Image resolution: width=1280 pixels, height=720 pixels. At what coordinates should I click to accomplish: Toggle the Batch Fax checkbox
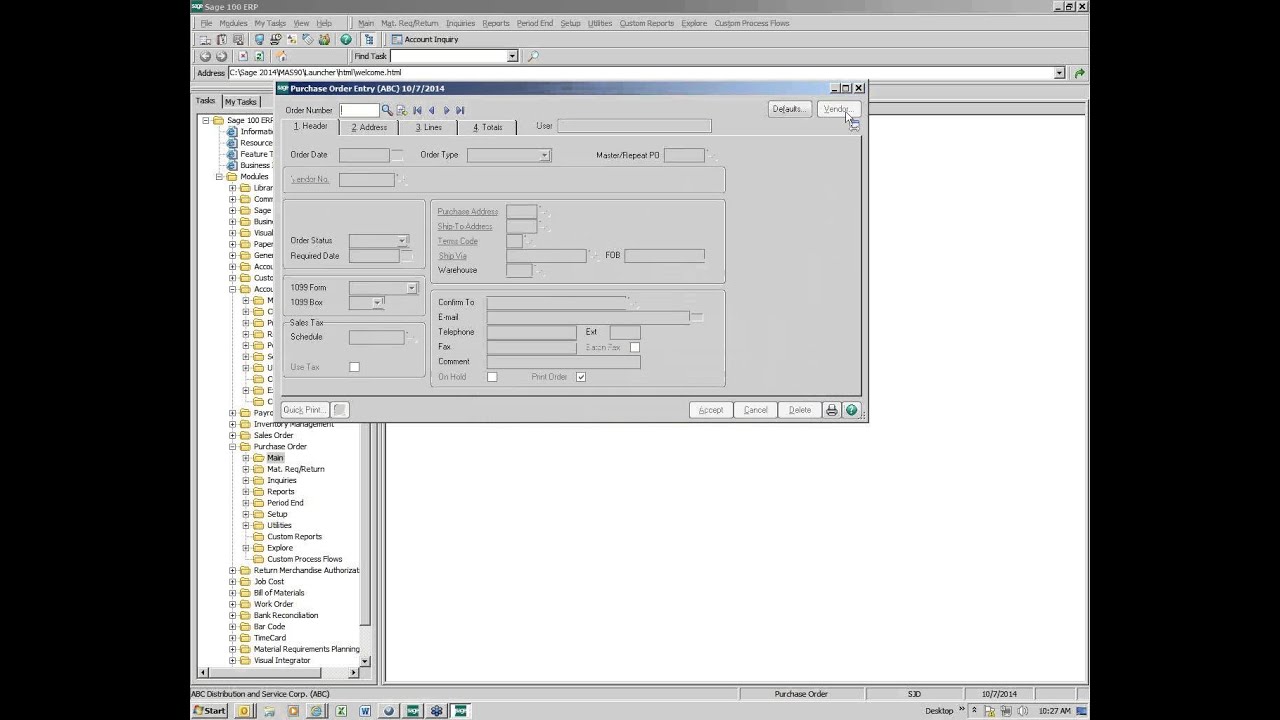tap(634, 347)
